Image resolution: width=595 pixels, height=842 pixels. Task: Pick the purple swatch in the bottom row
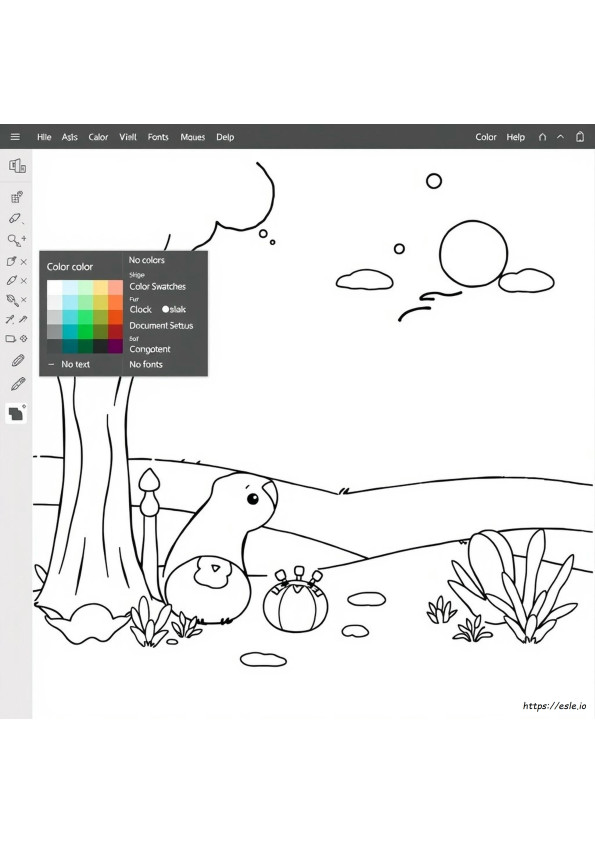point(115,346)
